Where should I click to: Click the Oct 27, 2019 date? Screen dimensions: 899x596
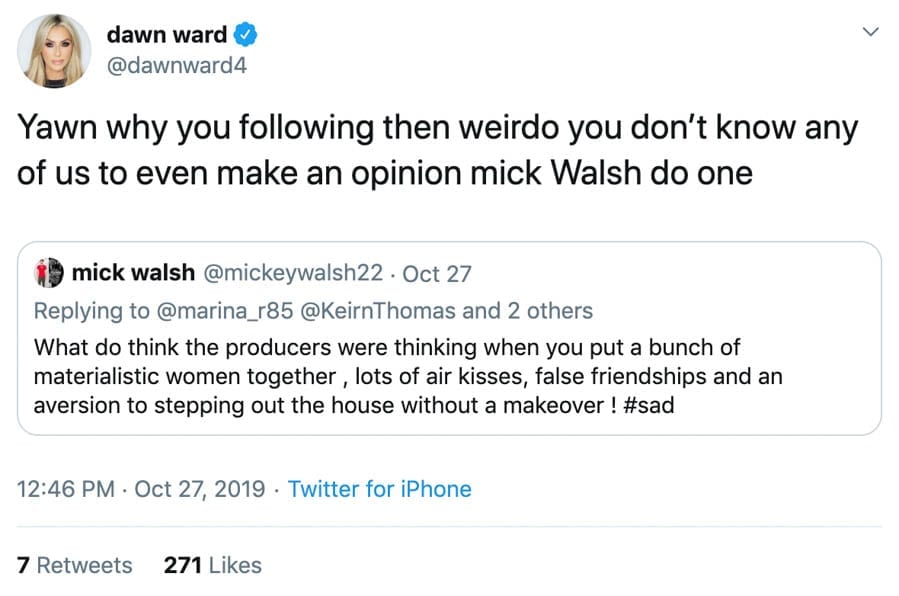(x=199, y=489)
